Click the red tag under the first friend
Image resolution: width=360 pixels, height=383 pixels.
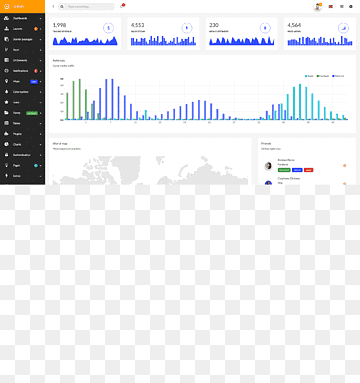(x=309, y=170)
